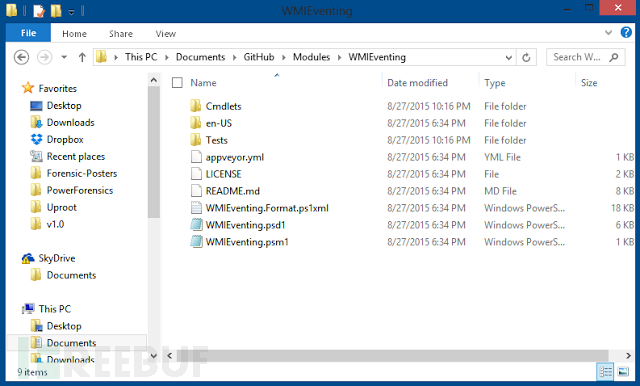Open the Help question mark icon
Image resolution: width=640 pixels, height=386 pixels.
[x=626, y=32]
